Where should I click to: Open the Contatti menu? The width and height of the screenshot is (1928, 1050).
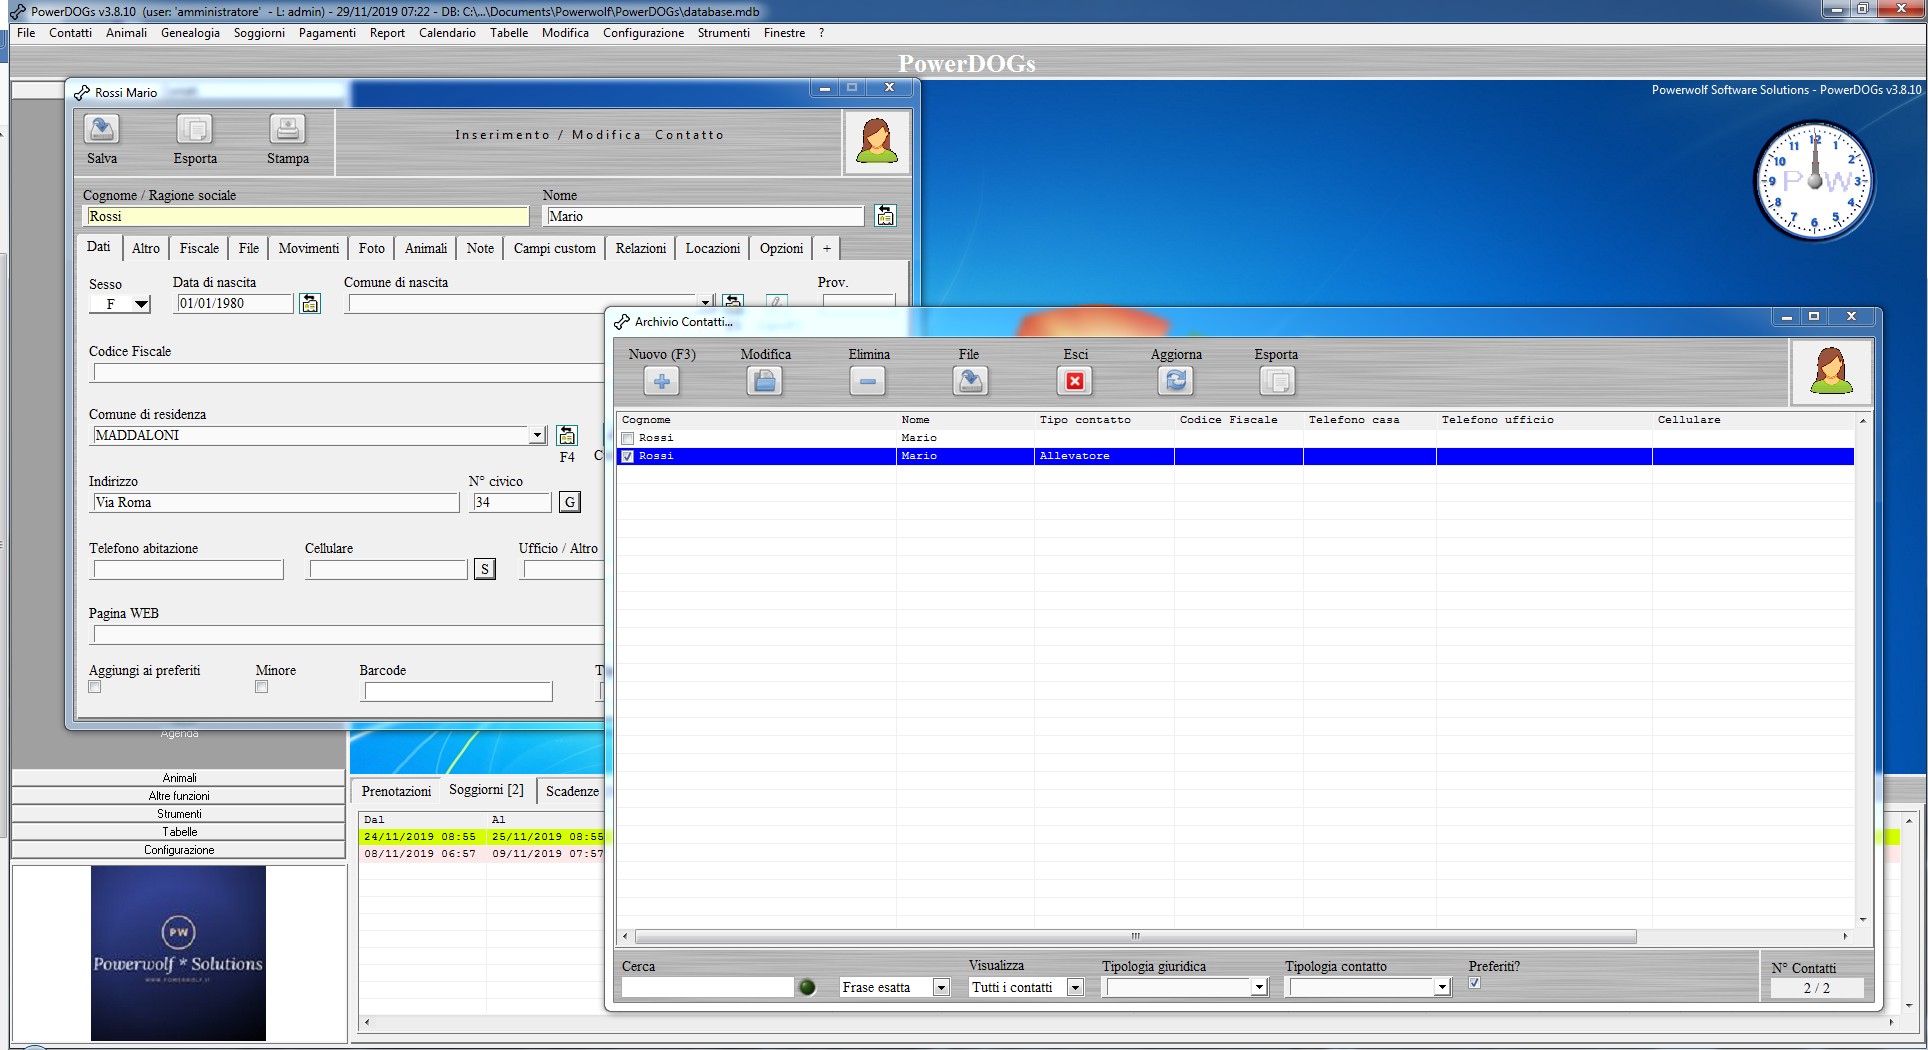[70, 33]
